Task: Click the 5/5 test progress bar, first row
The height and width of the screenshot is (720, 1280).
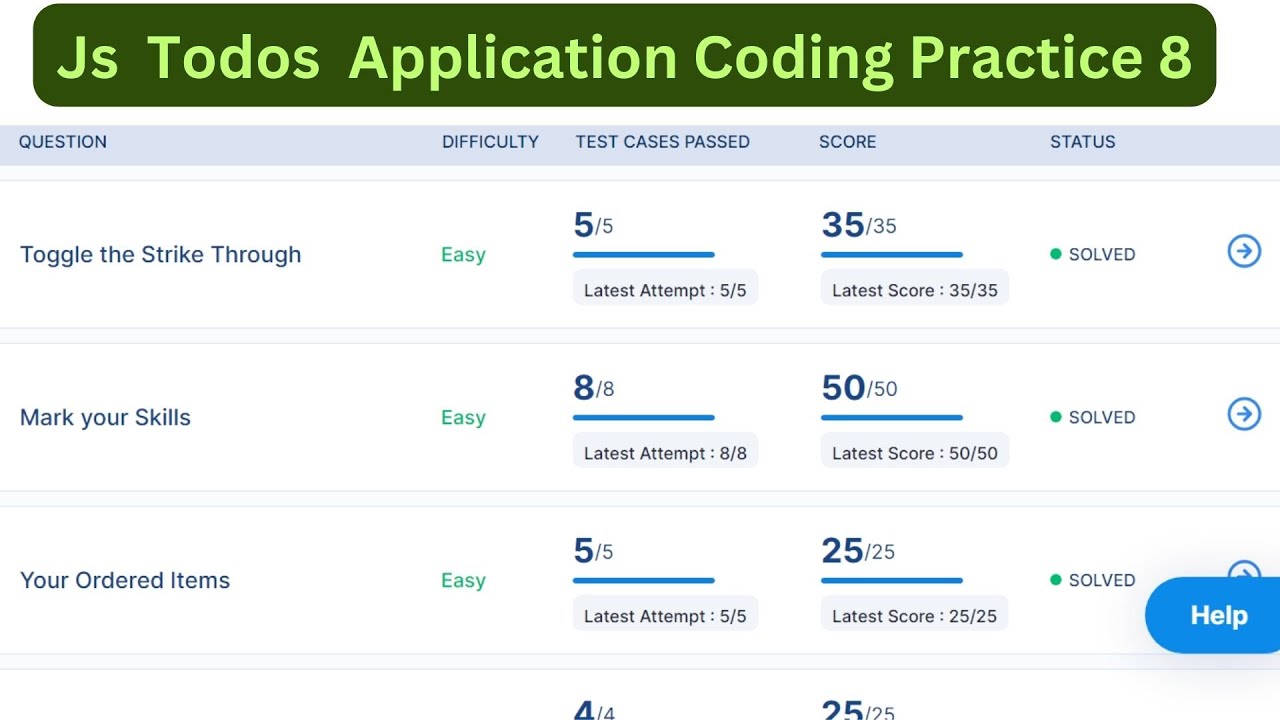Action: 643,255
